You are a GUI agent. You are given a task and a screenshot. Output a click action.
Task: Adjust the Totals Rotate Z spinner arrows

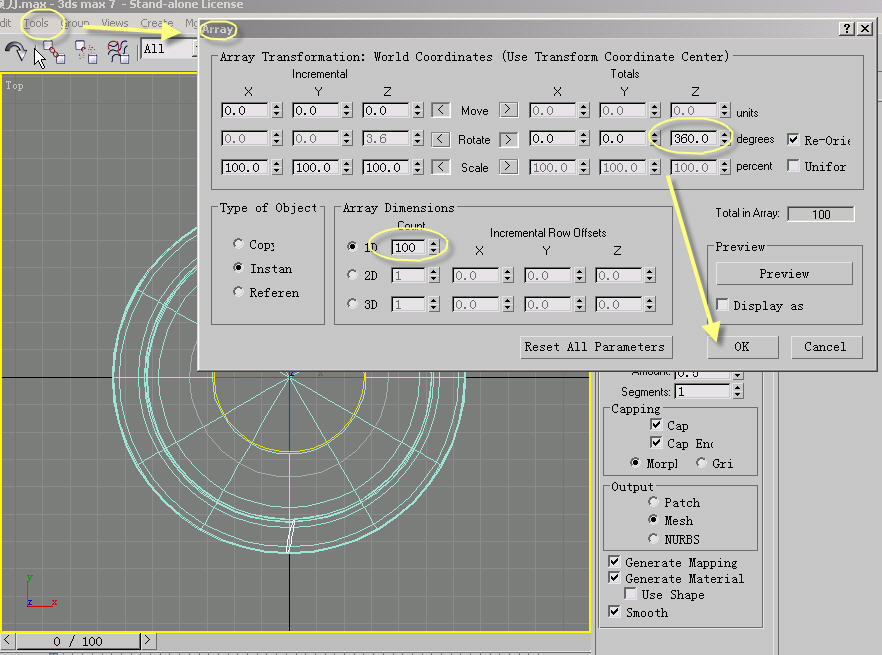point(724,138)
